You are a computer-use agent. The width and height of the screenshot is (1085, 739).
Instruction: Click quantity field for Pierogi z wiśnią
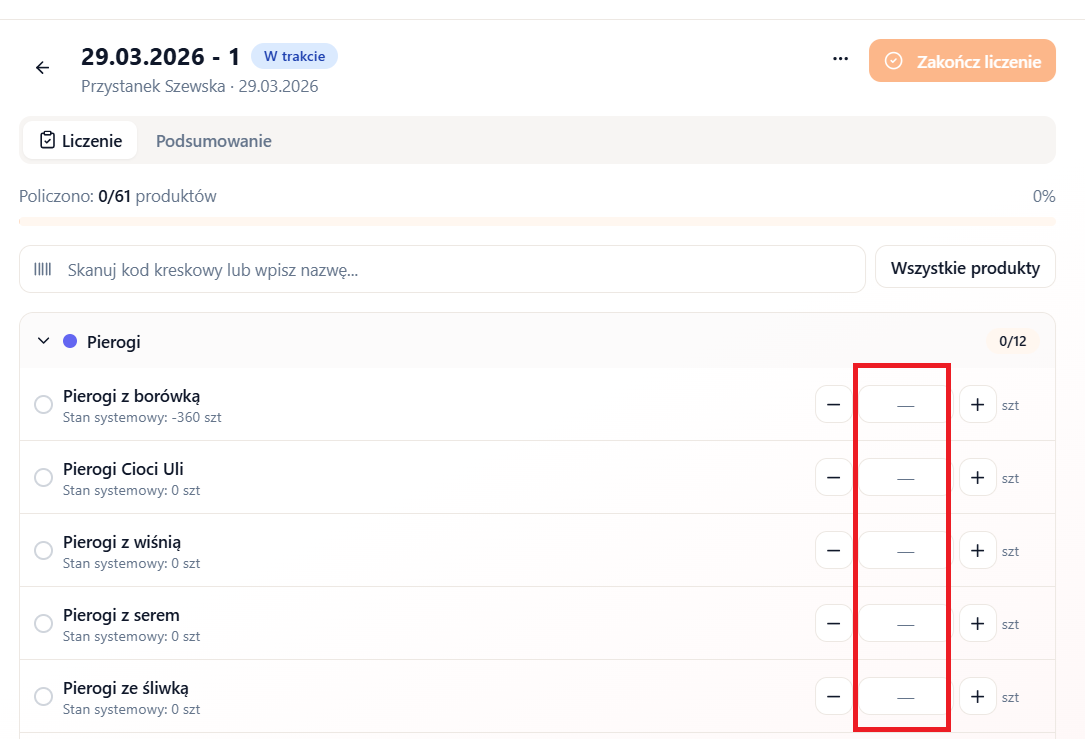click(906, 551)
